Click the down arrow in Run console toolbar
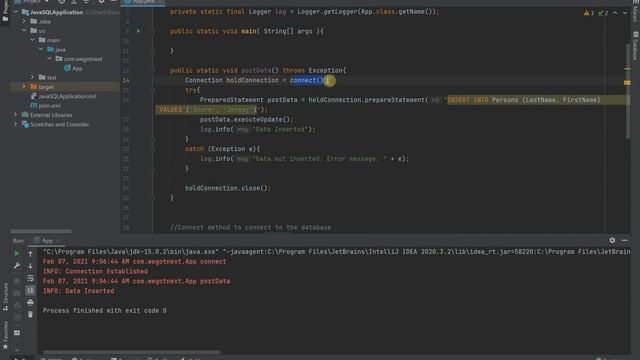The image size is (640, 360). click(x=30, y=266)
